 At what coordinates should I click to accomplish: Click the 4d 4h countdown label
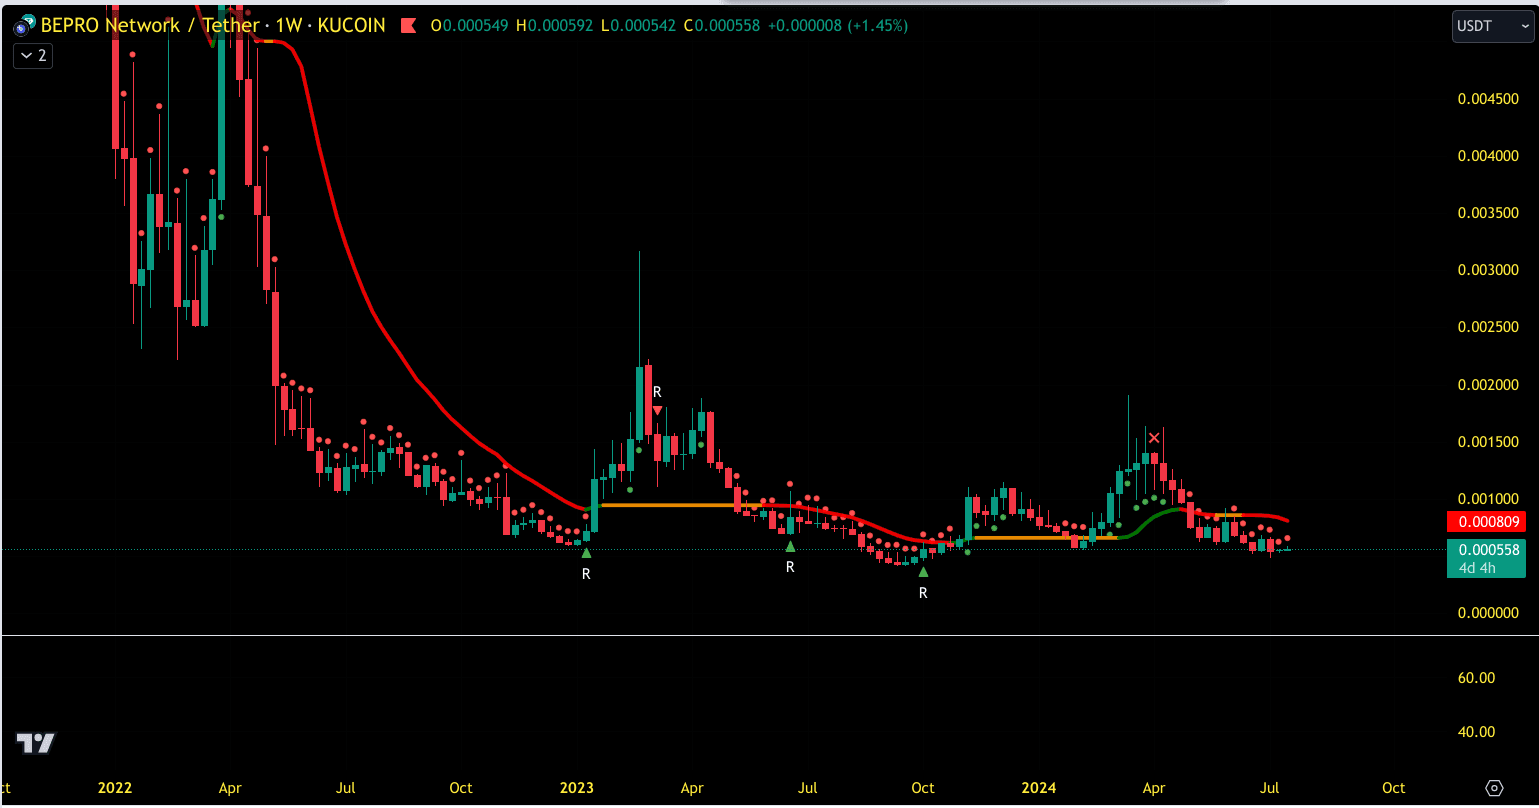tap(1477, 568)
